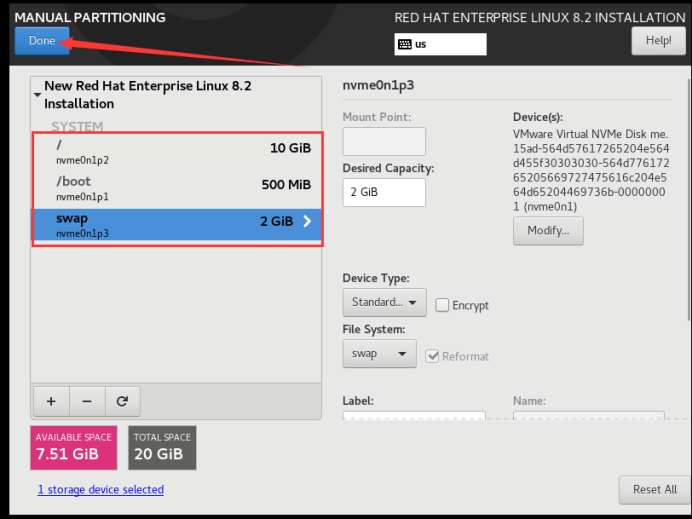Open the Help! button
692x519 pixels.
coord(658,41)
